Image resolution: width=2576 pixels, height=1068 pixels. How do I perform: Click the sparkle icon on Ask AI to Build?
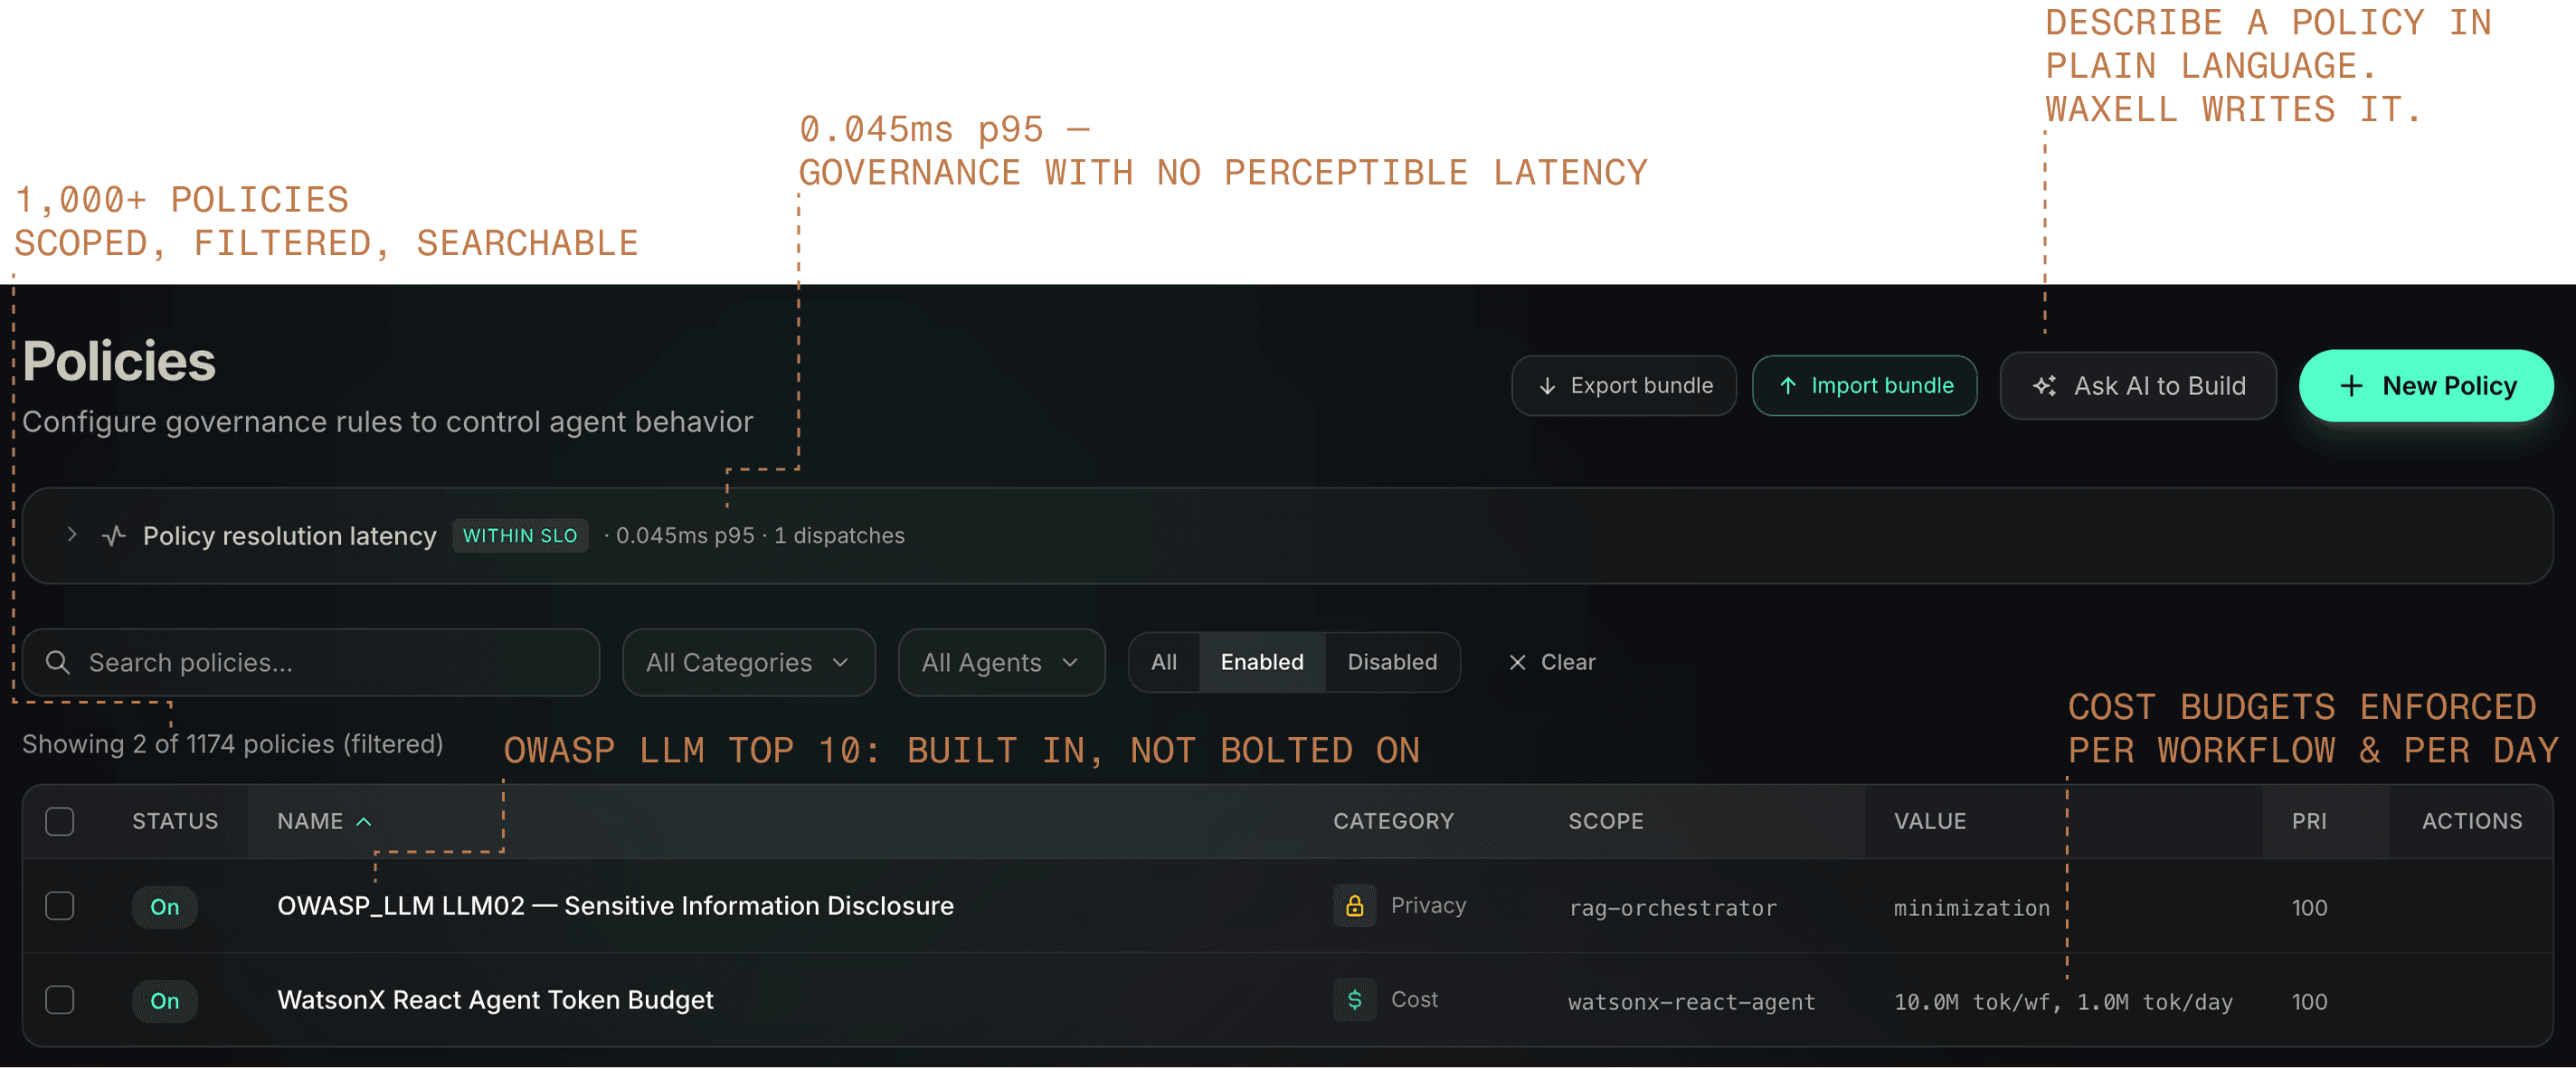[x=2045, y=386]
